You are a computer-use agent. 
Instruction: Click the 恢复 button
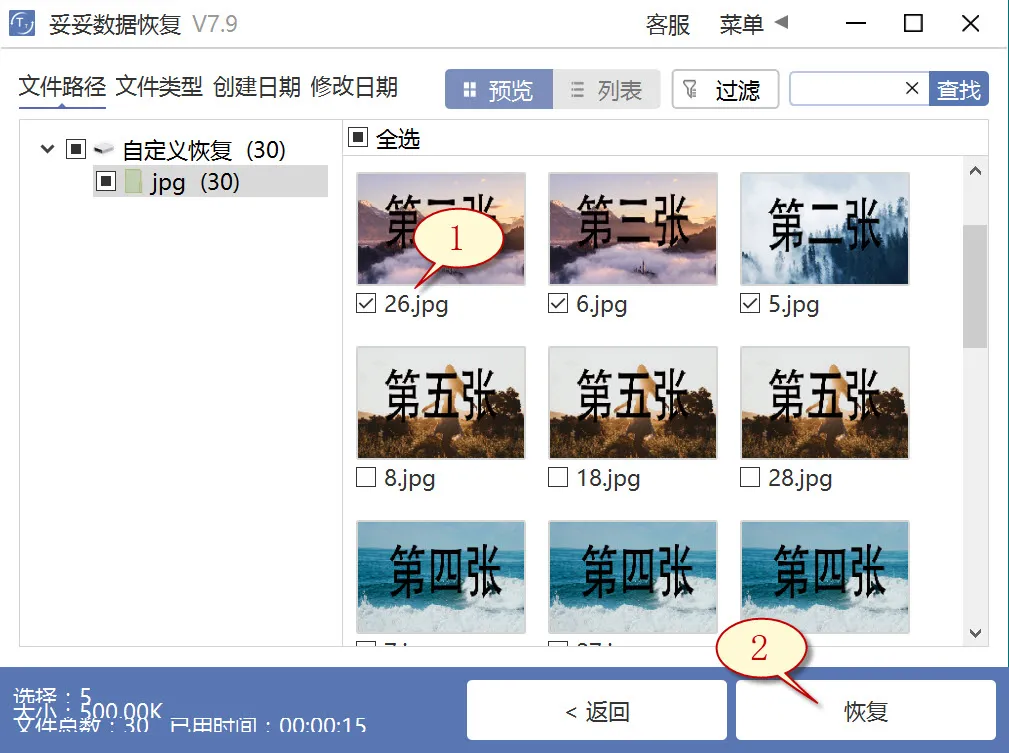[865, 711]
